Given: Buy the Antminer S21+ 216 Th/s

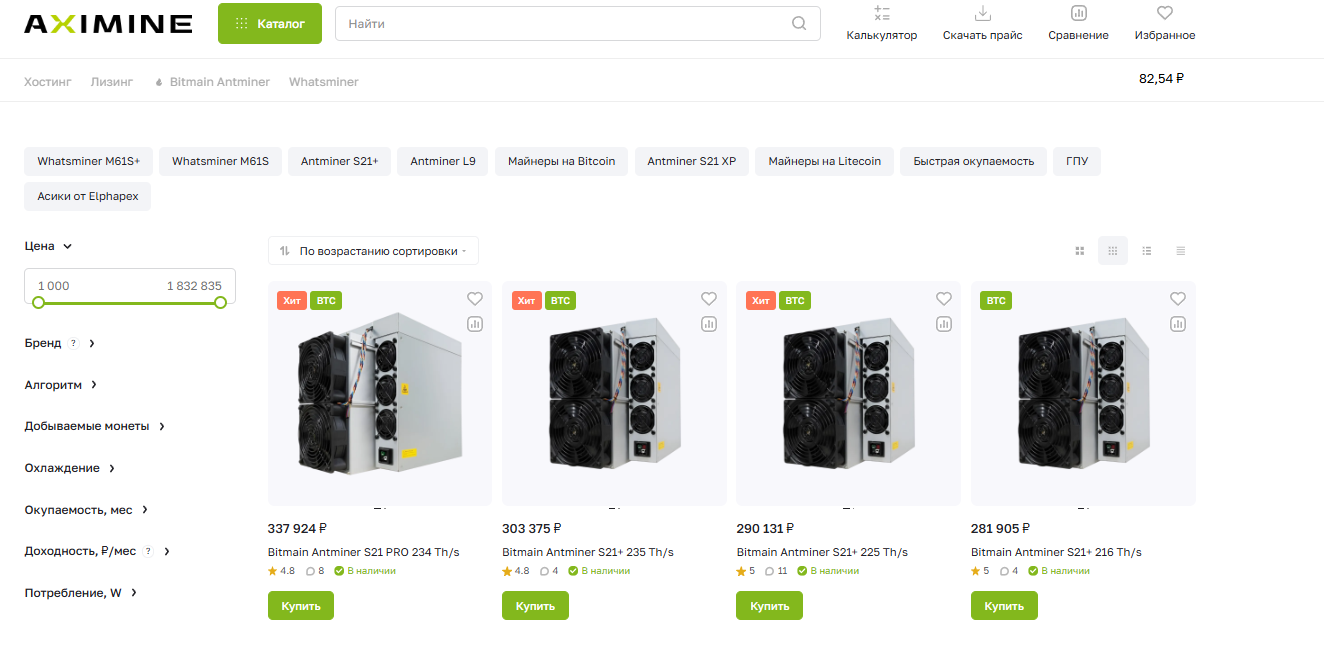Looking at the screenshot, I should [x=1004, y=606].
